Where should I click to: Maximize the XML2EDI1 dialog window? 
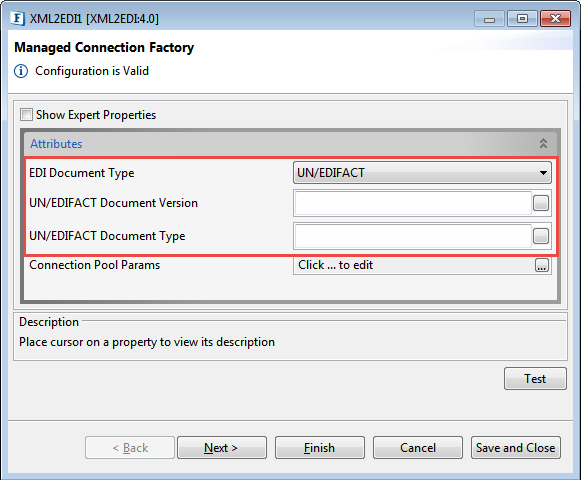pyautogui.click(x=522, y=19)
